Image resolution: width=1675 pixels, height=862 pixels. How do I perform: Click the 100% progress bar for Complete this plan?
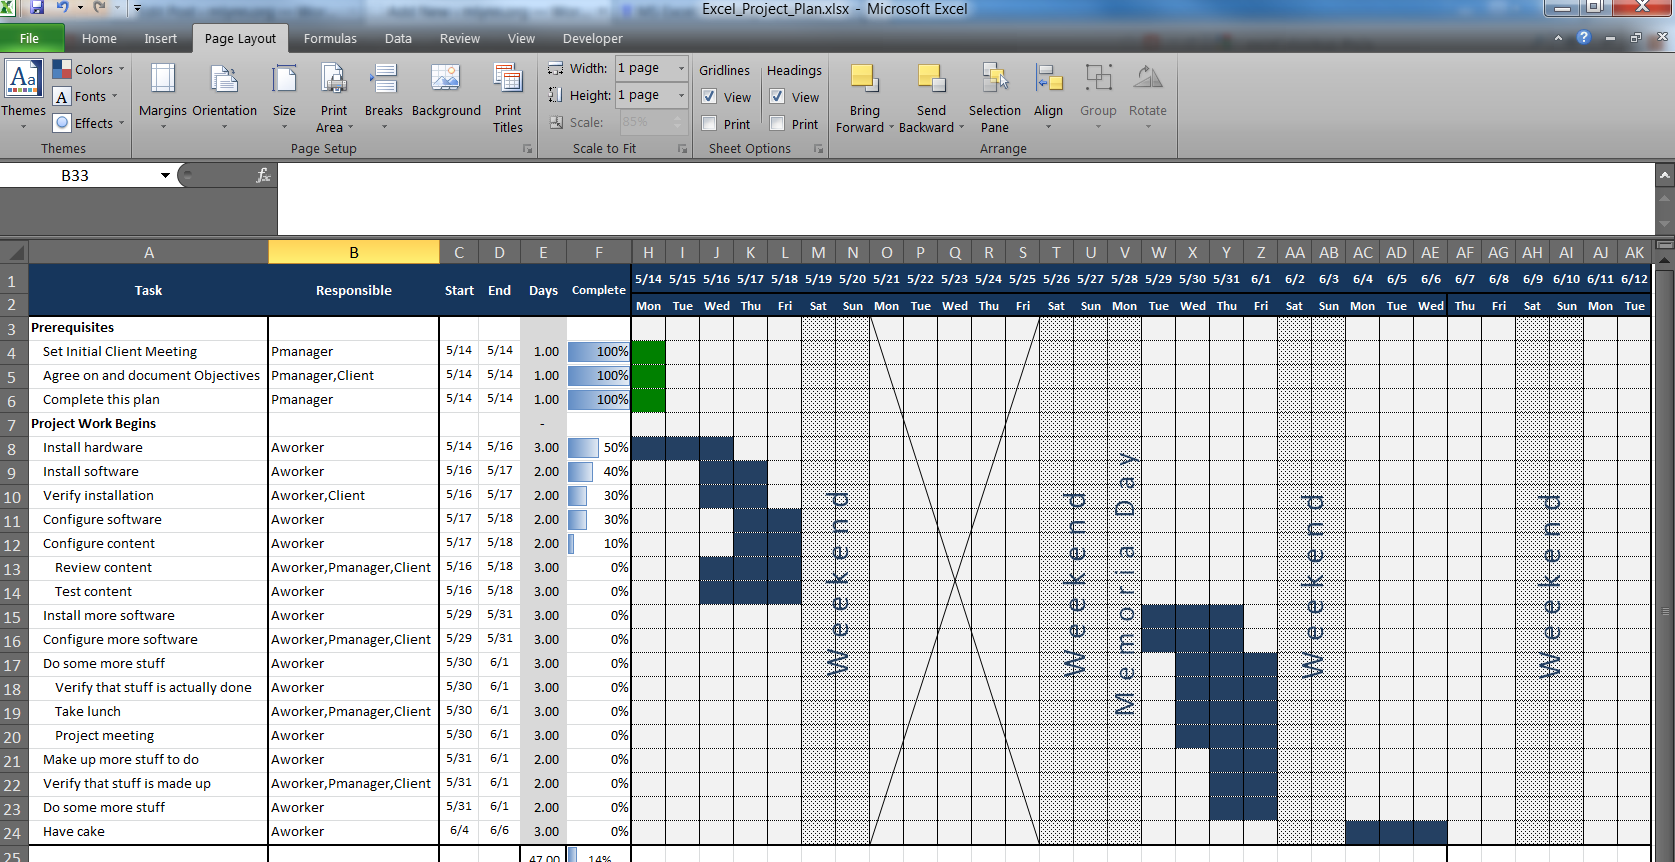tap(598, 400)
